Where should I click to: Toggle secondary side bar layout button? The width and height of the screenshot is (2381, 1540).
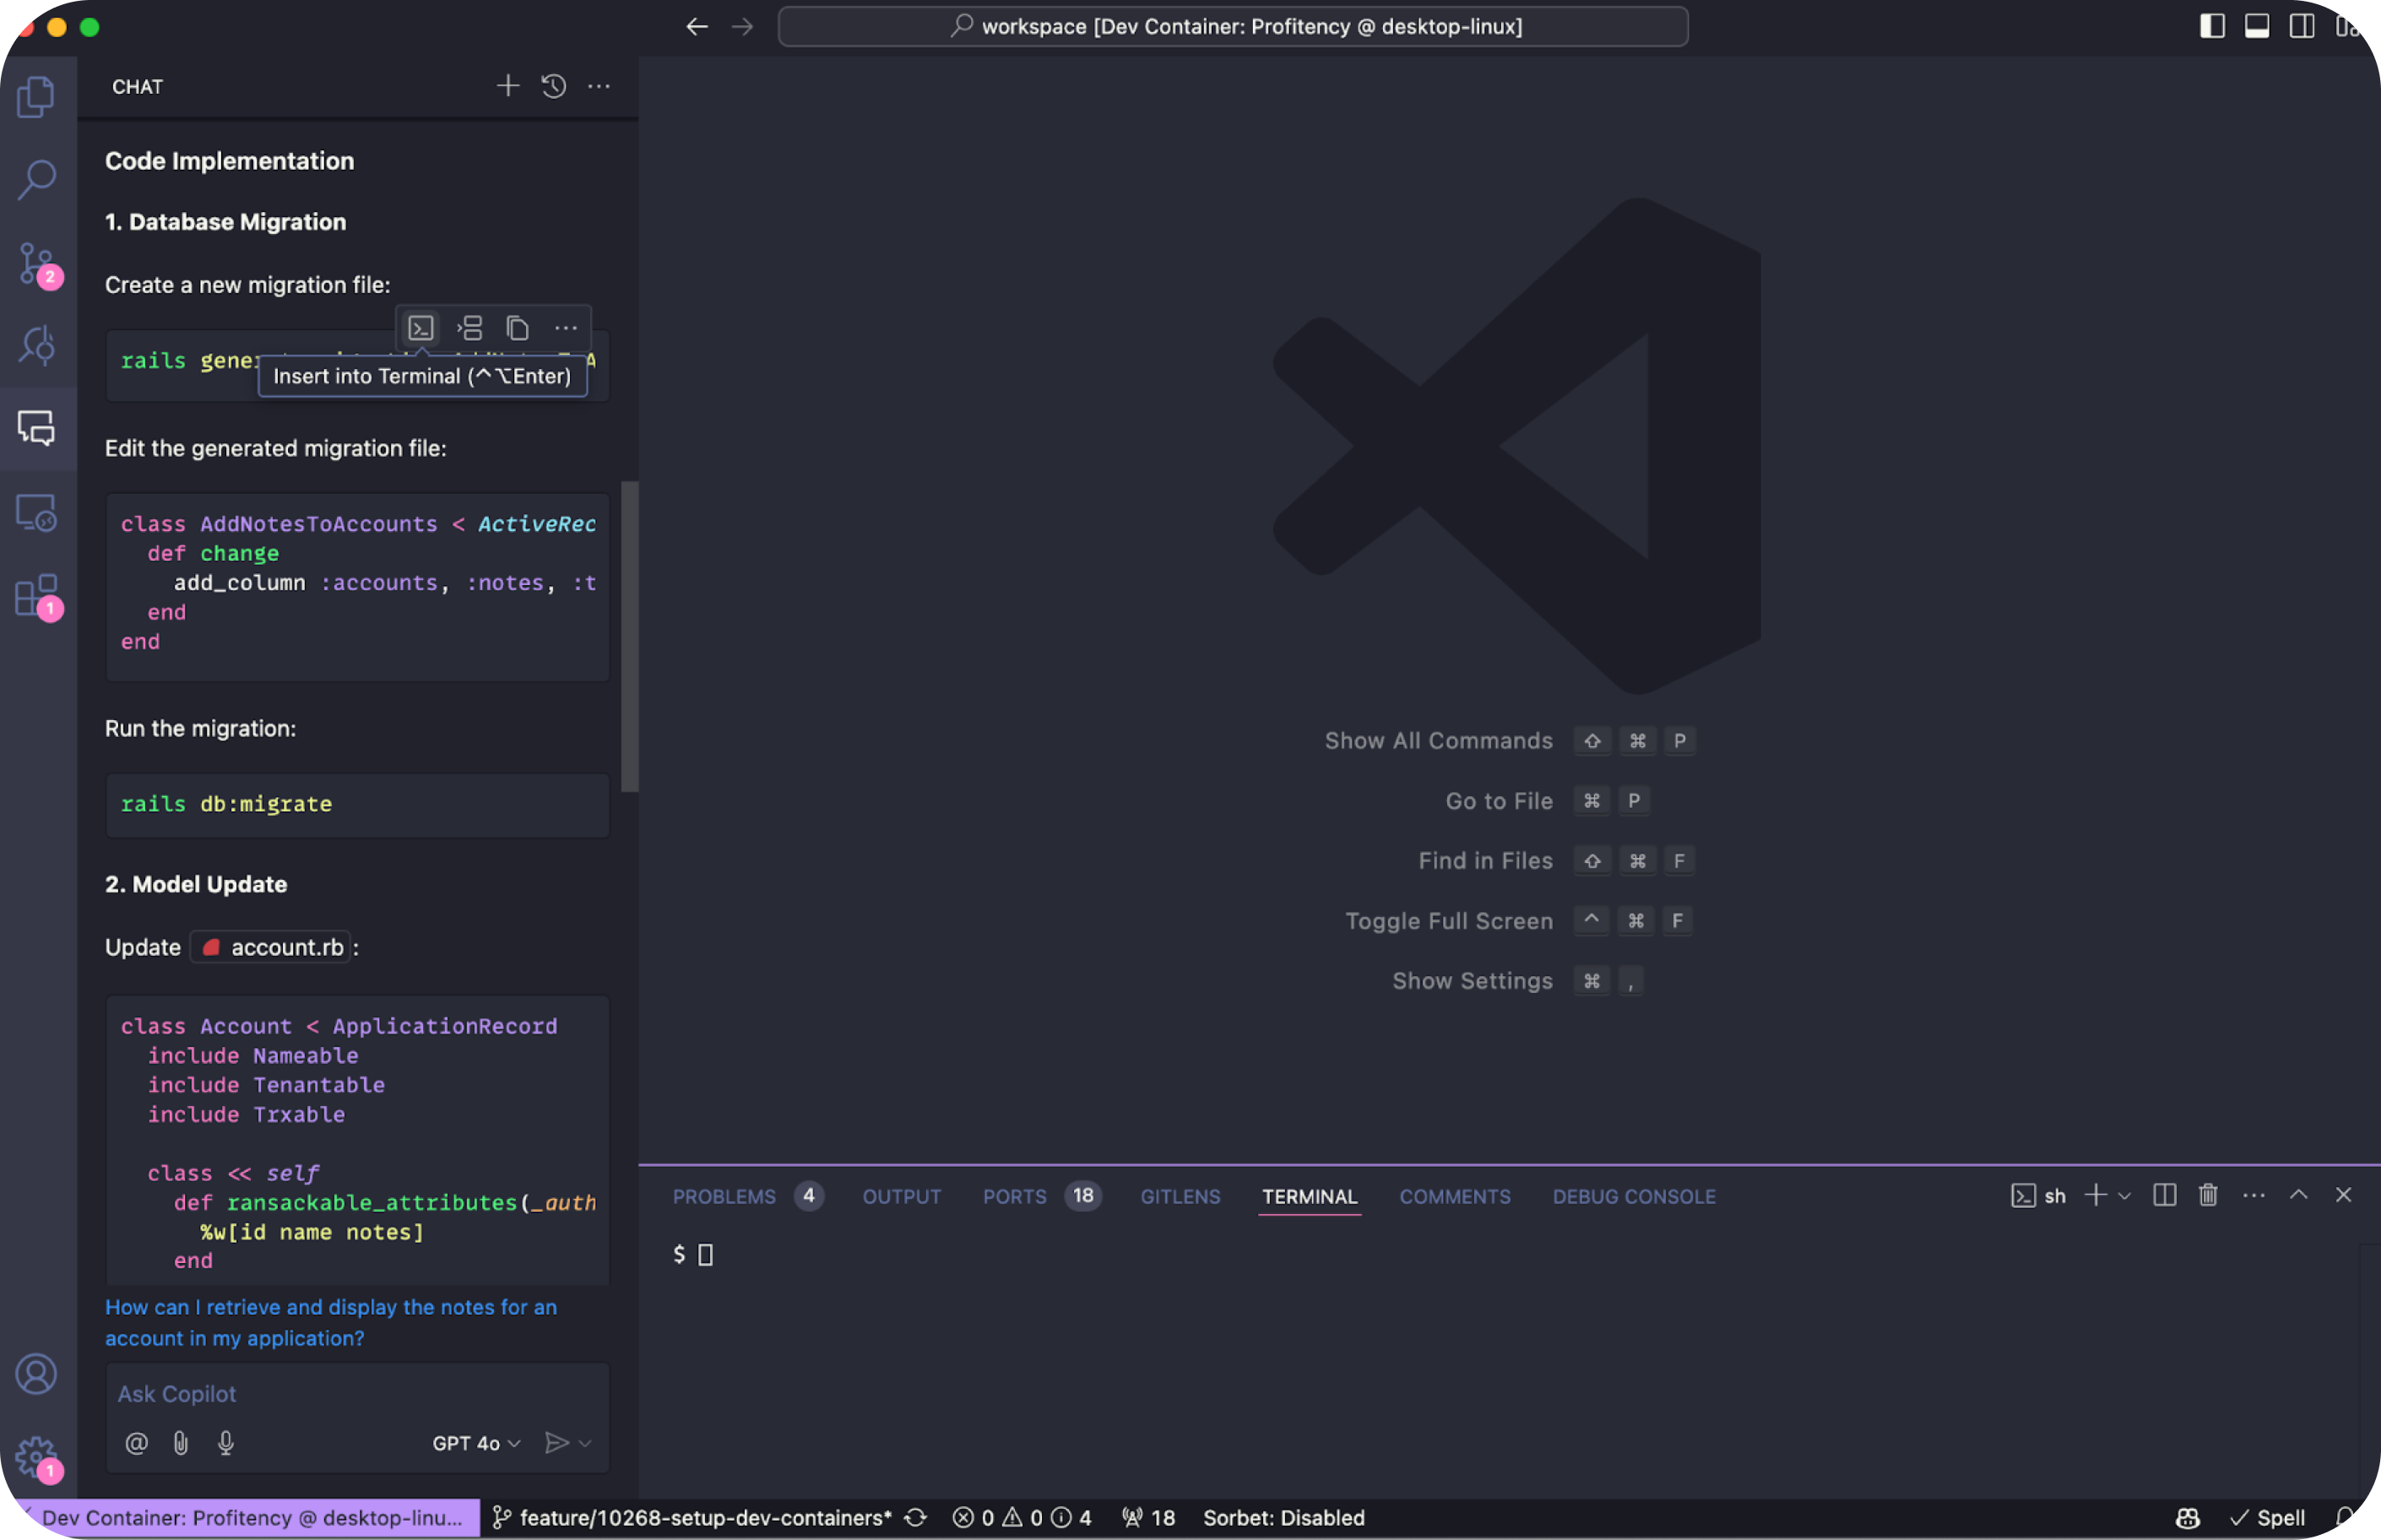2302,26
